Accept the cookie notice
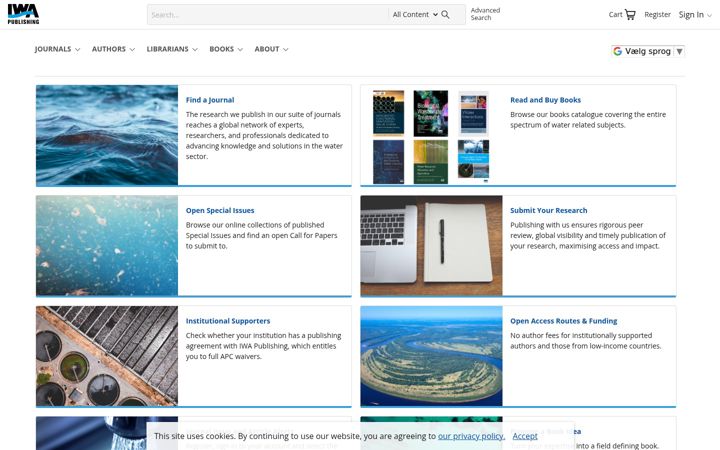720x450 pixels. point(525,436)
